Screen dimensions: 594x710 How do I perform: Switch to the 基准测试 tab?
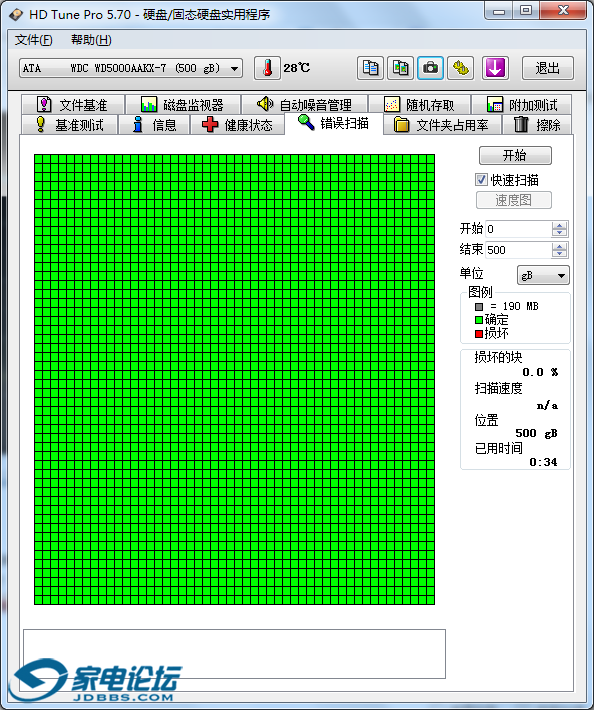[70, 125]
